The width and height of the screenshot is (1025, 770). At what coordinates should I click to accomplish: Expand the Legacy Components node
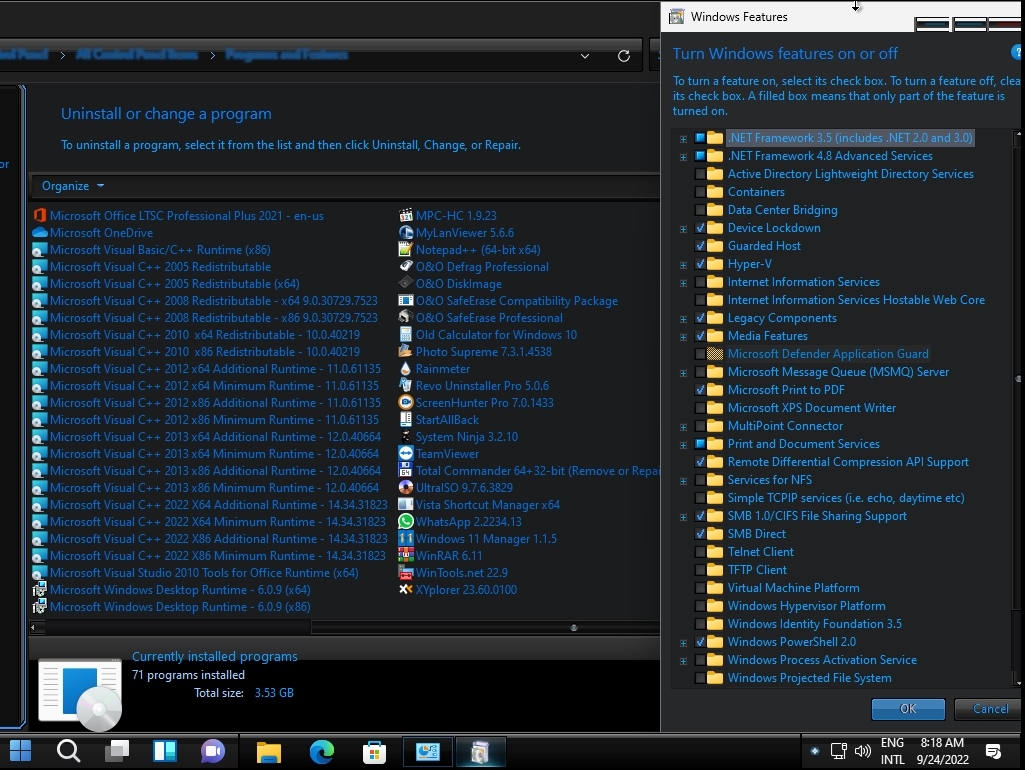pos(683,319)
